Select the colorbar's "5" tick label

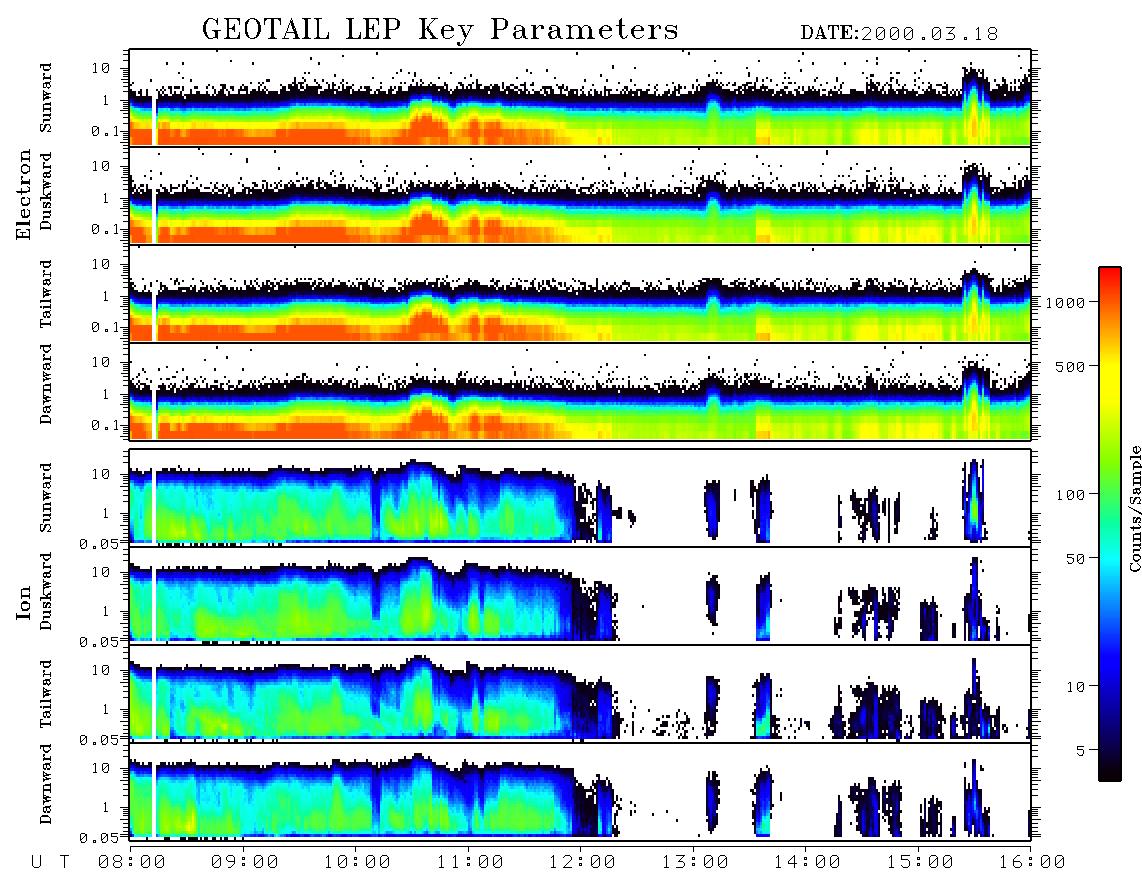pos(1081,750)
